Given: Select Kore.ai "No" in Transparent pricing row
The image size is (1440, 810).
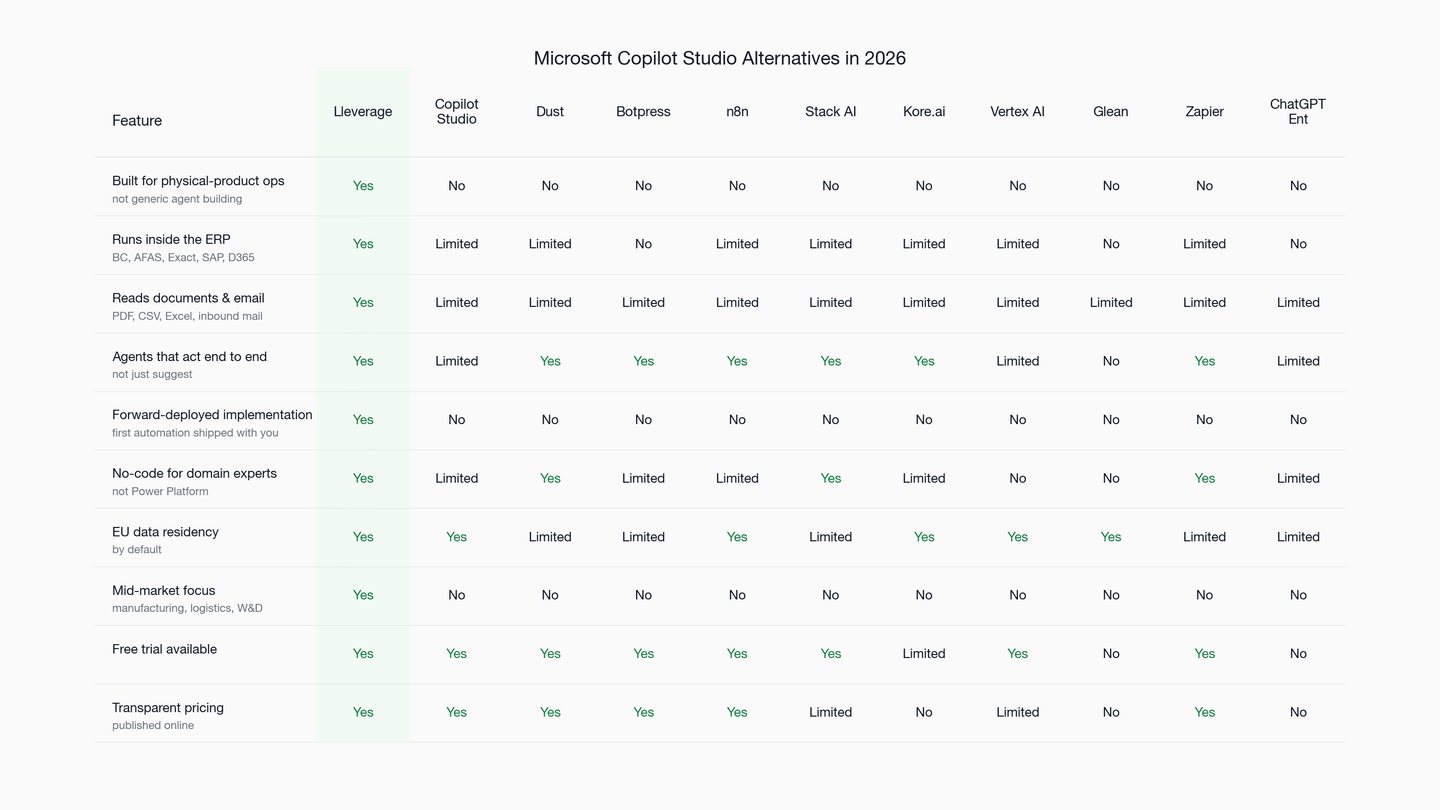Looking at the screenshot, I should (924, 712).
